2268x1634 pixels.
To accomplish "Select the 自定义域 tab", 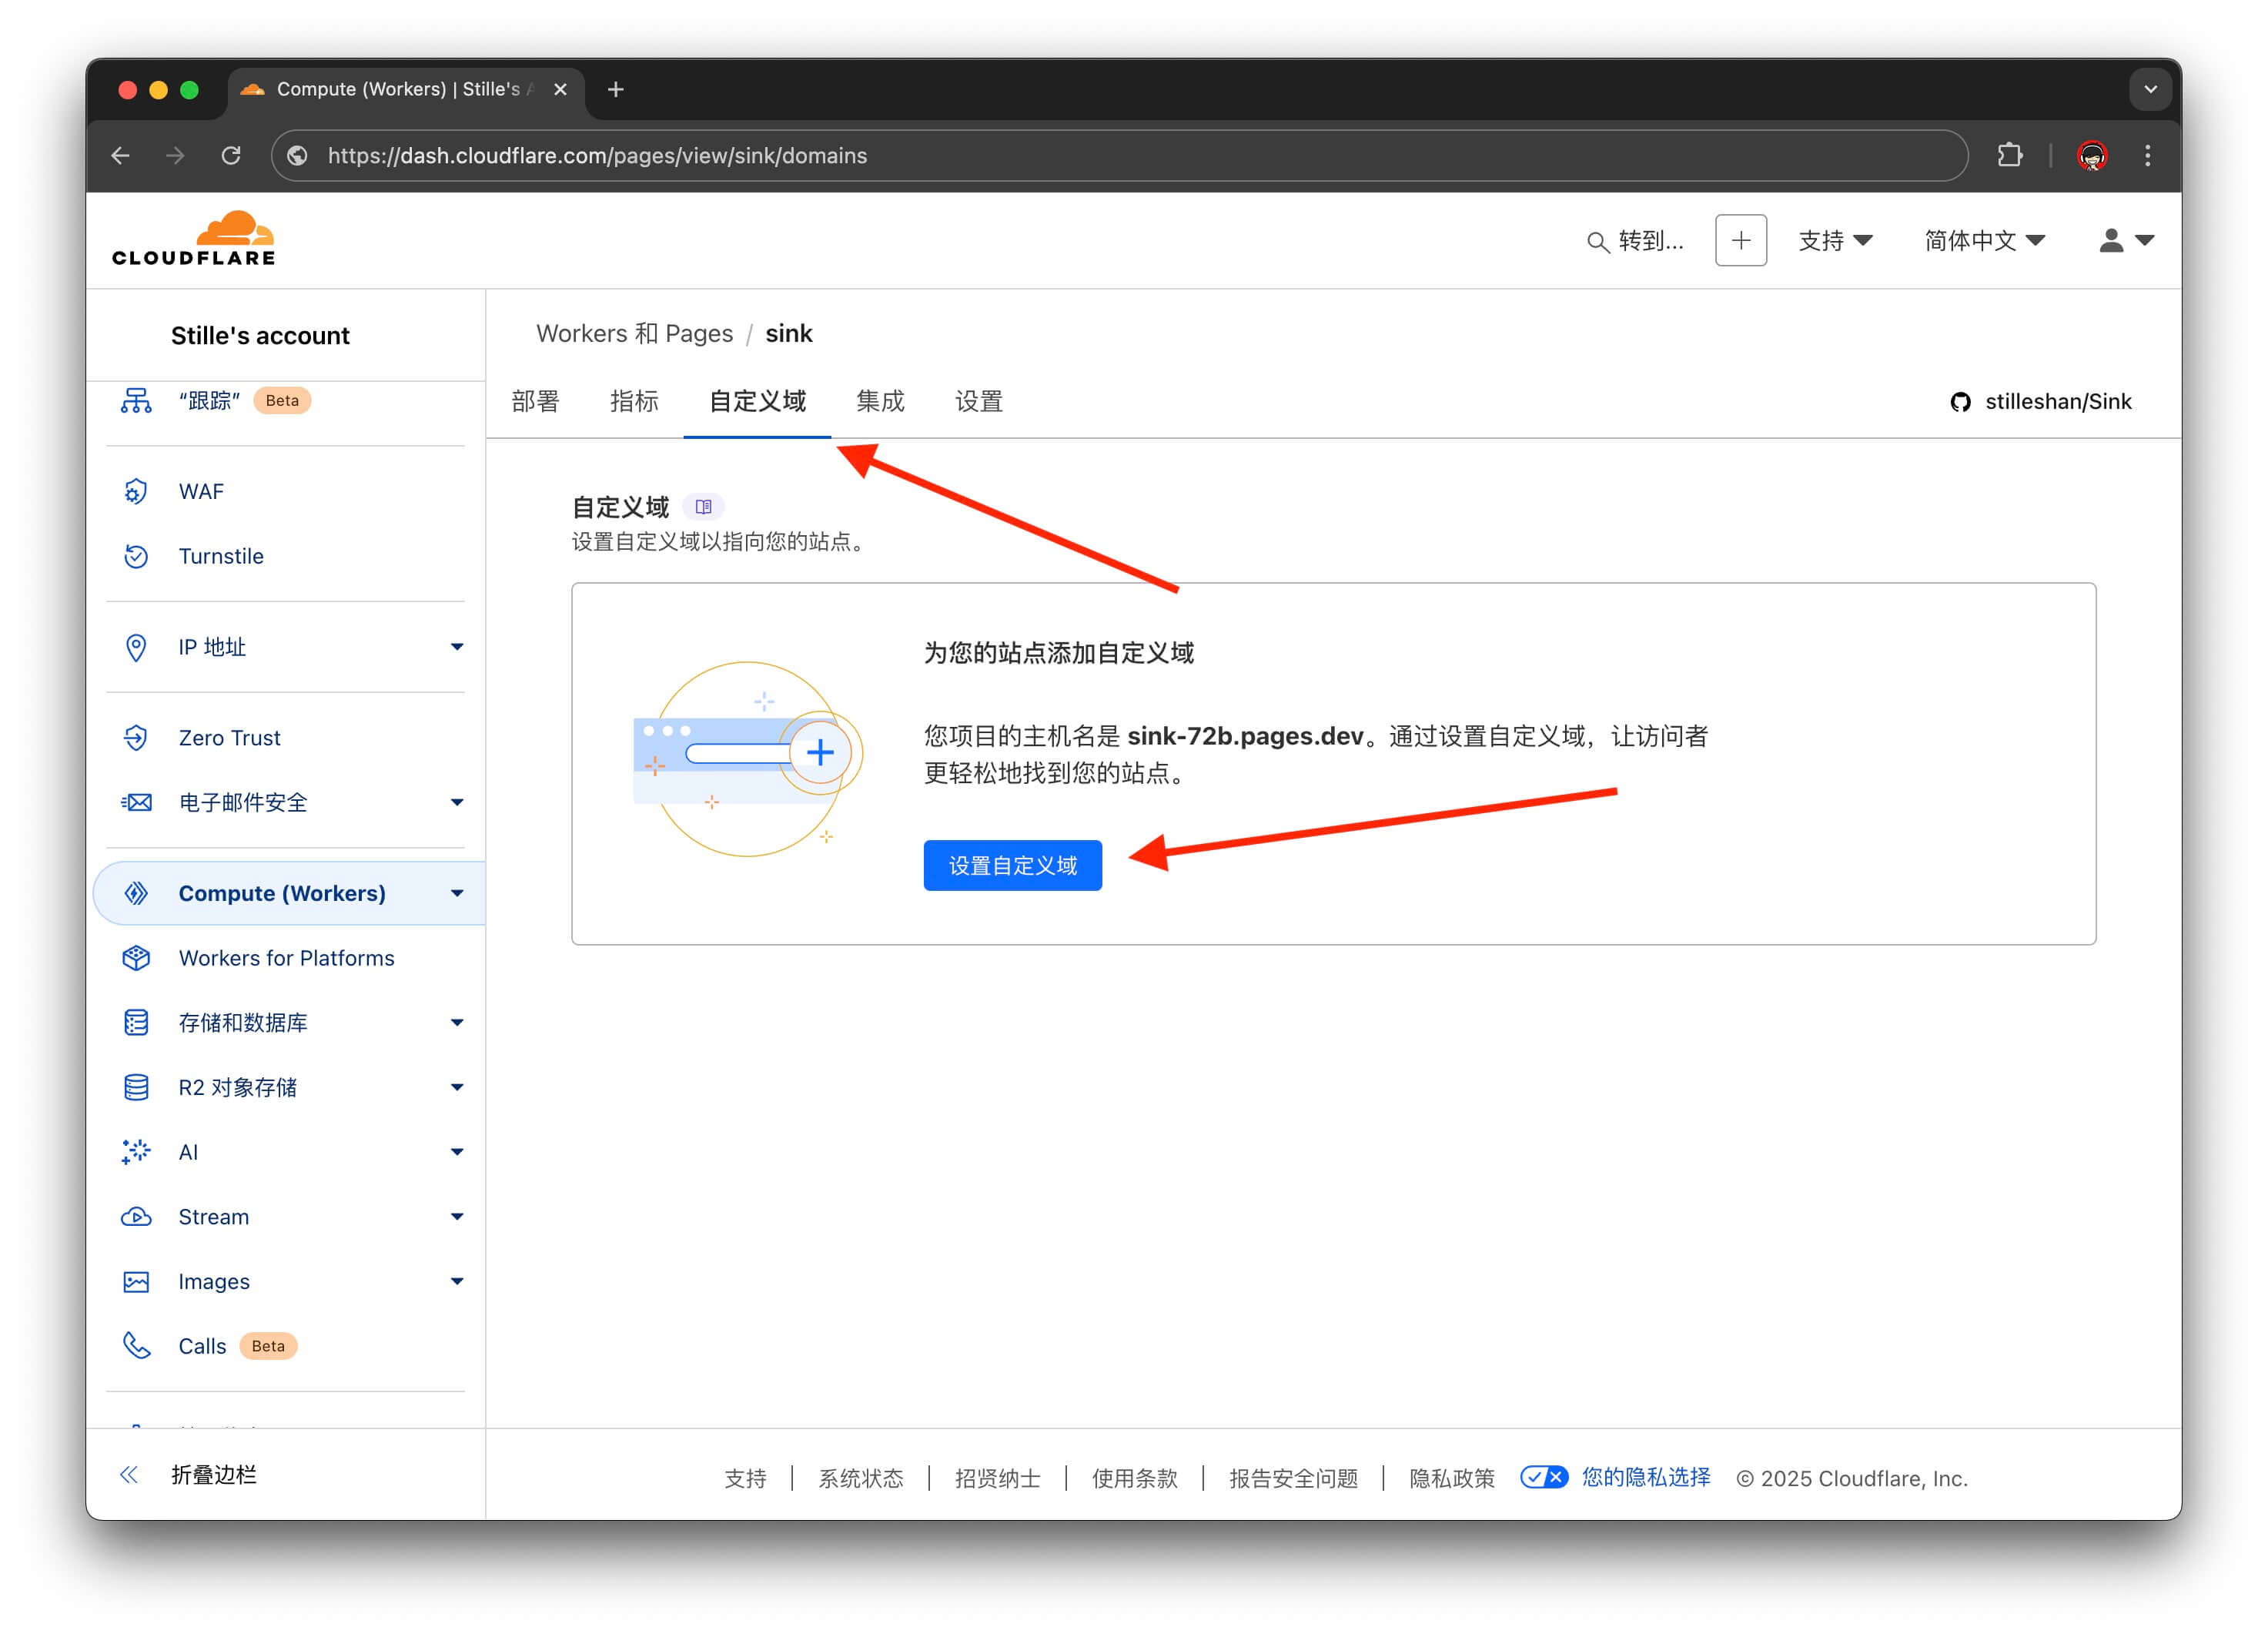I will pyautogui.click(x=757, y=401).
